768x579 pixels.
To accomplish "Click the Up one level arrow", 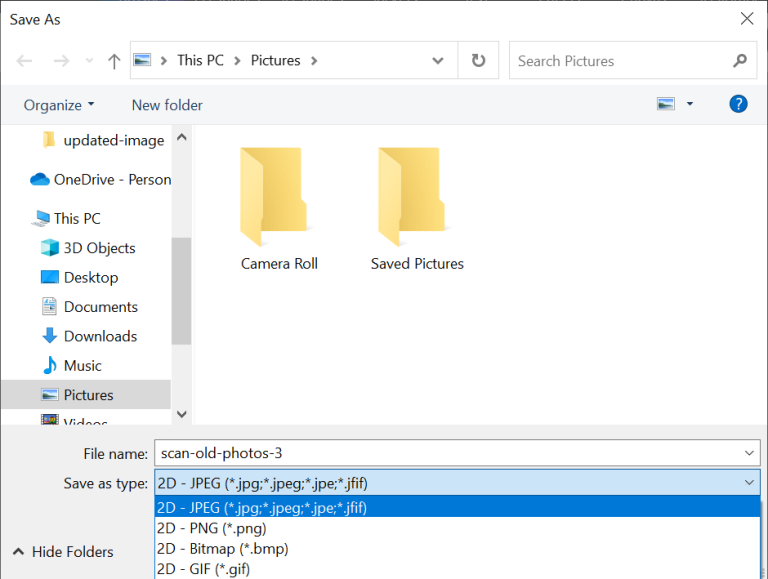I will (x=114, y=61).
